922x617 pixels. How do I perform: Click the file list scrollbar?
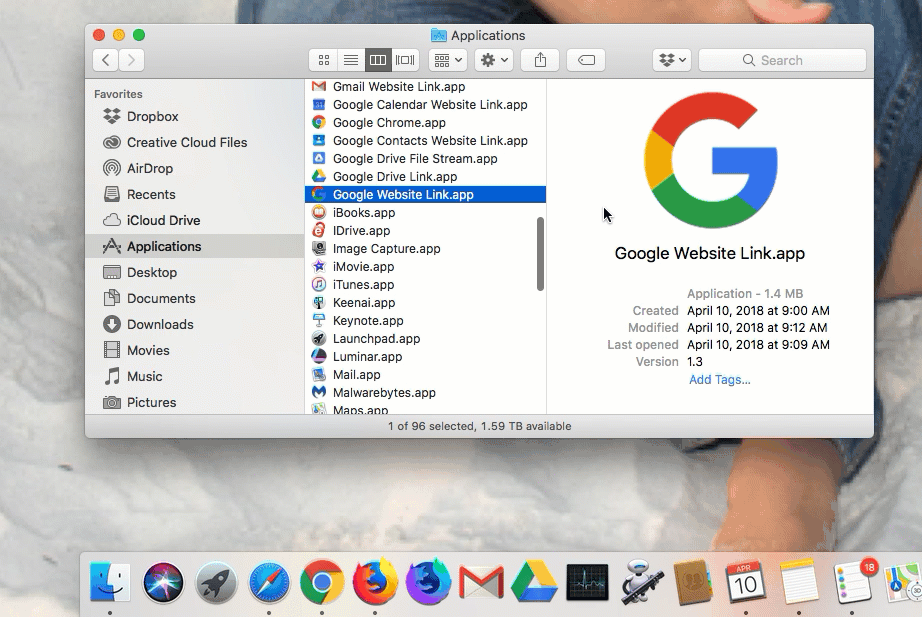pyautogui.click(x=541, y=254)
